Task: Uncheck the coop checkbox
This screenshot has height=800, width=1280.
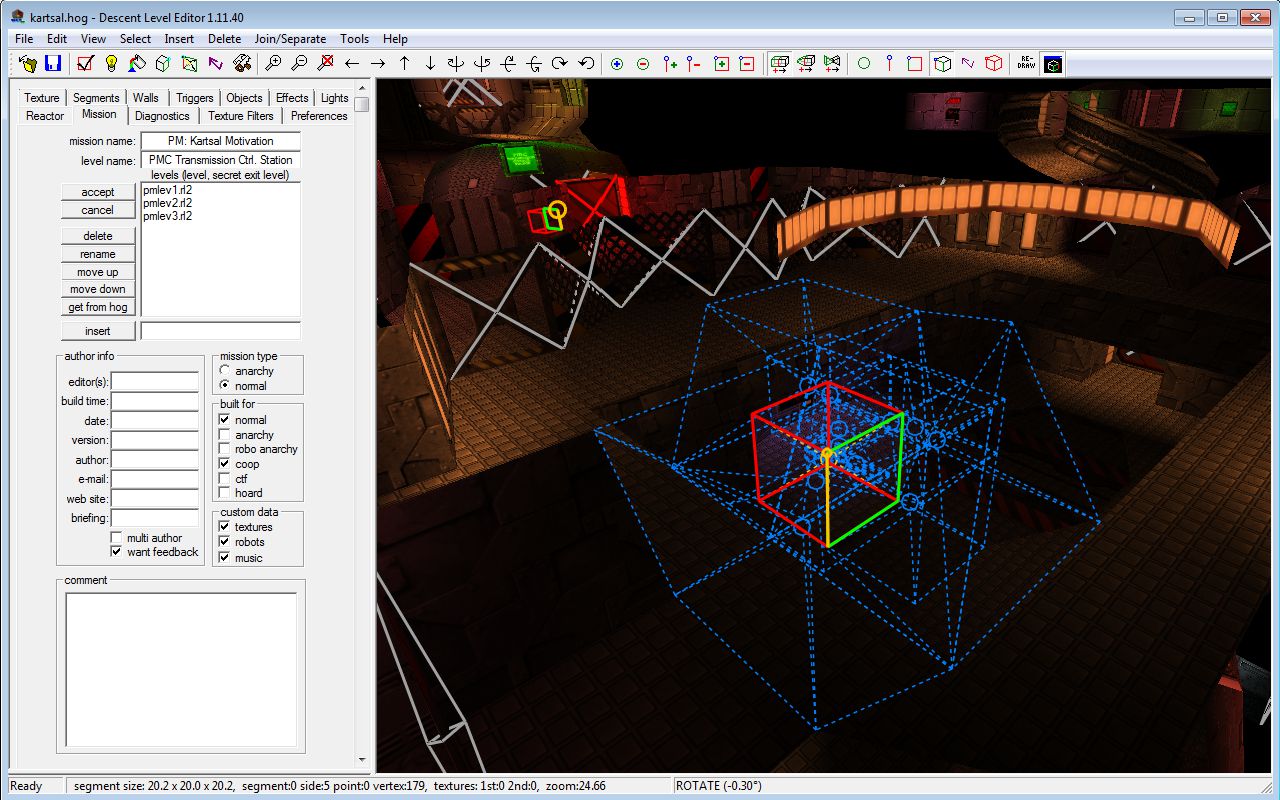Action: click(225, 464)
